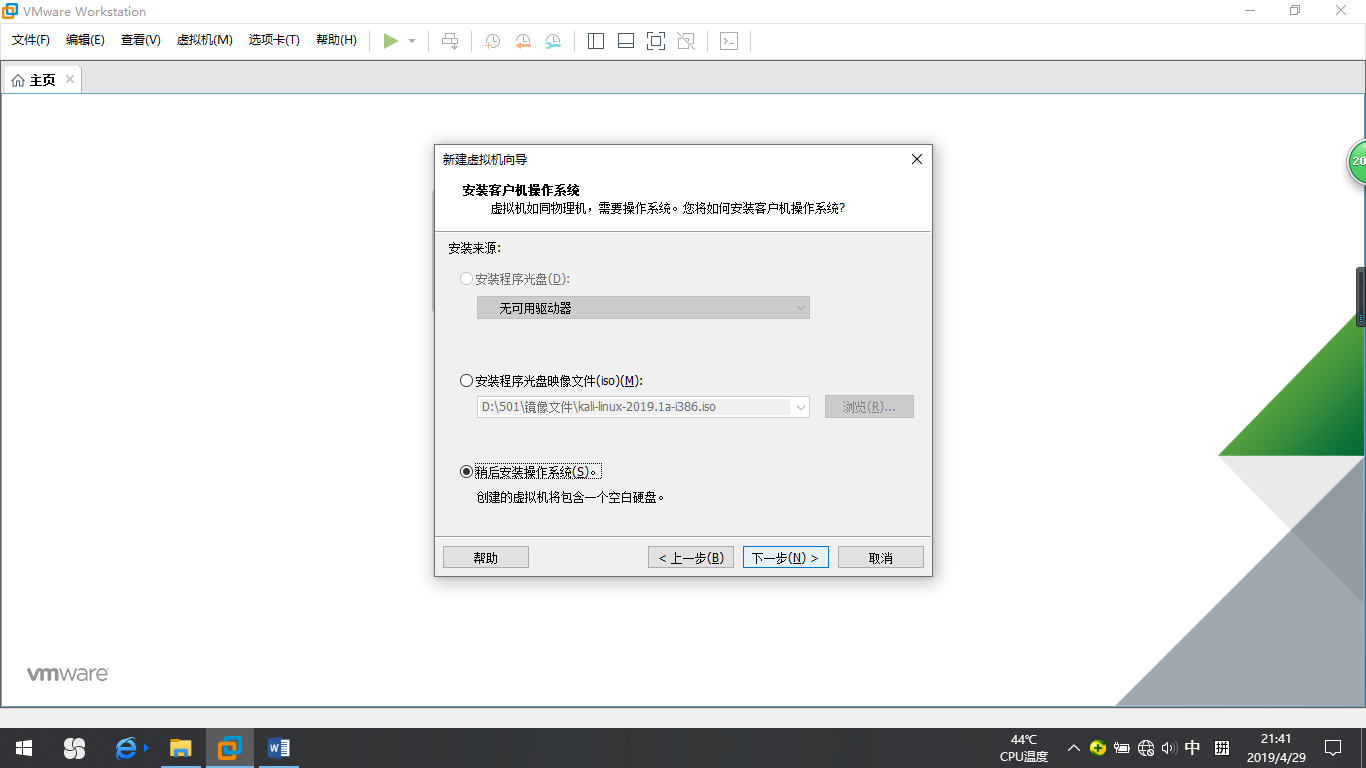The width and height of the screenshot is (1366, 768).
Task: Click the 浏览(R)... browse button
Action: tap(869, 407)
